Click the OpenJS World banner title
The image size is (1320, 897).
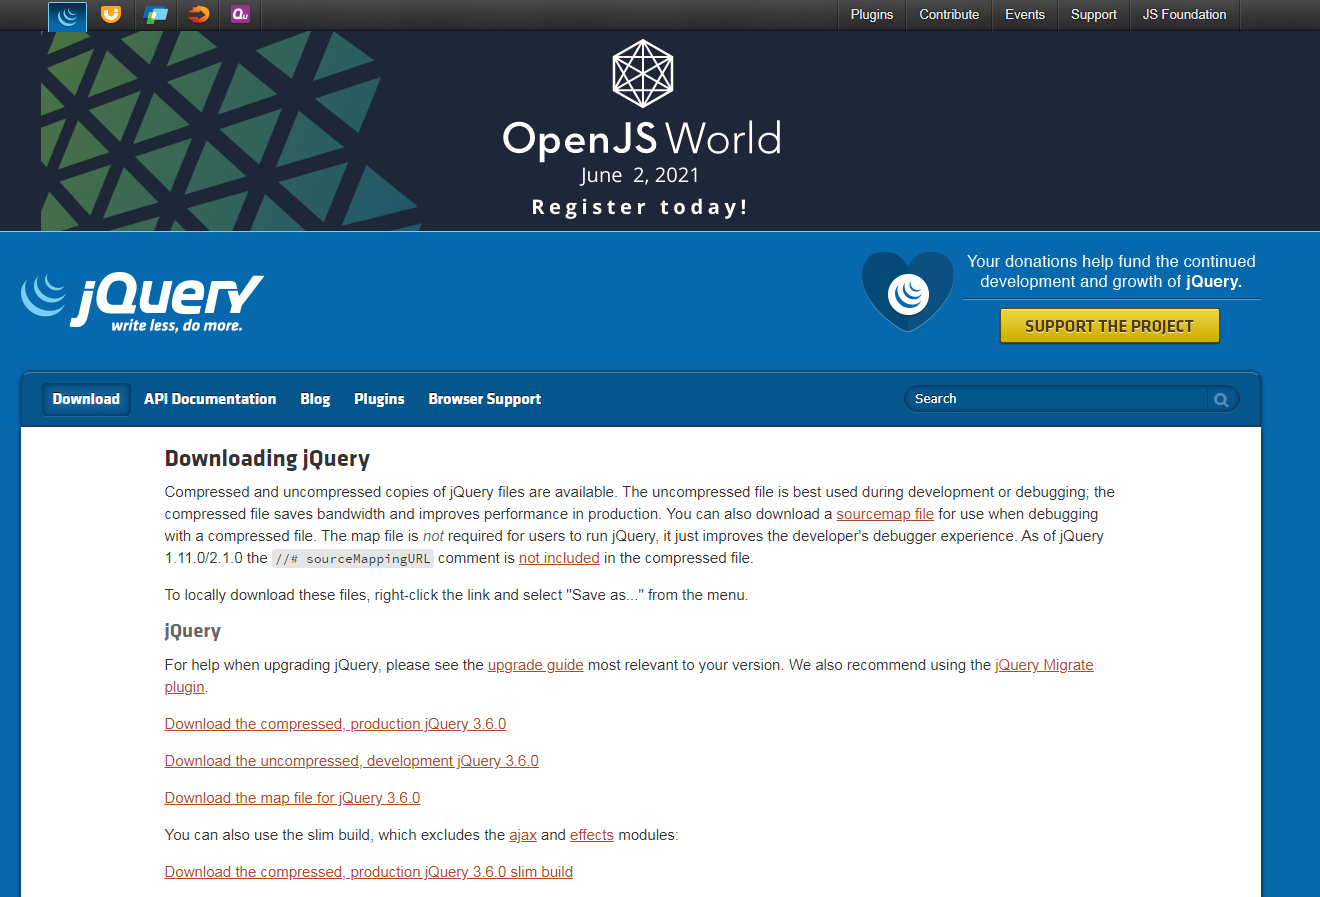coord(642,139)
